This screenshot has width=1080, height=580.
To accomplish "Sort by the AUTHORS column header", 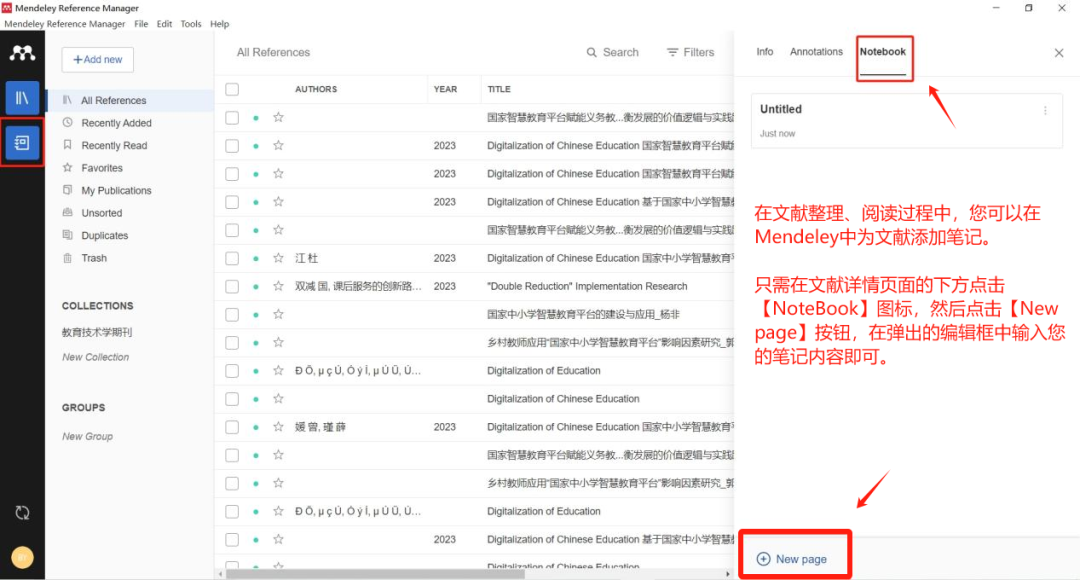I will point(315,89).
